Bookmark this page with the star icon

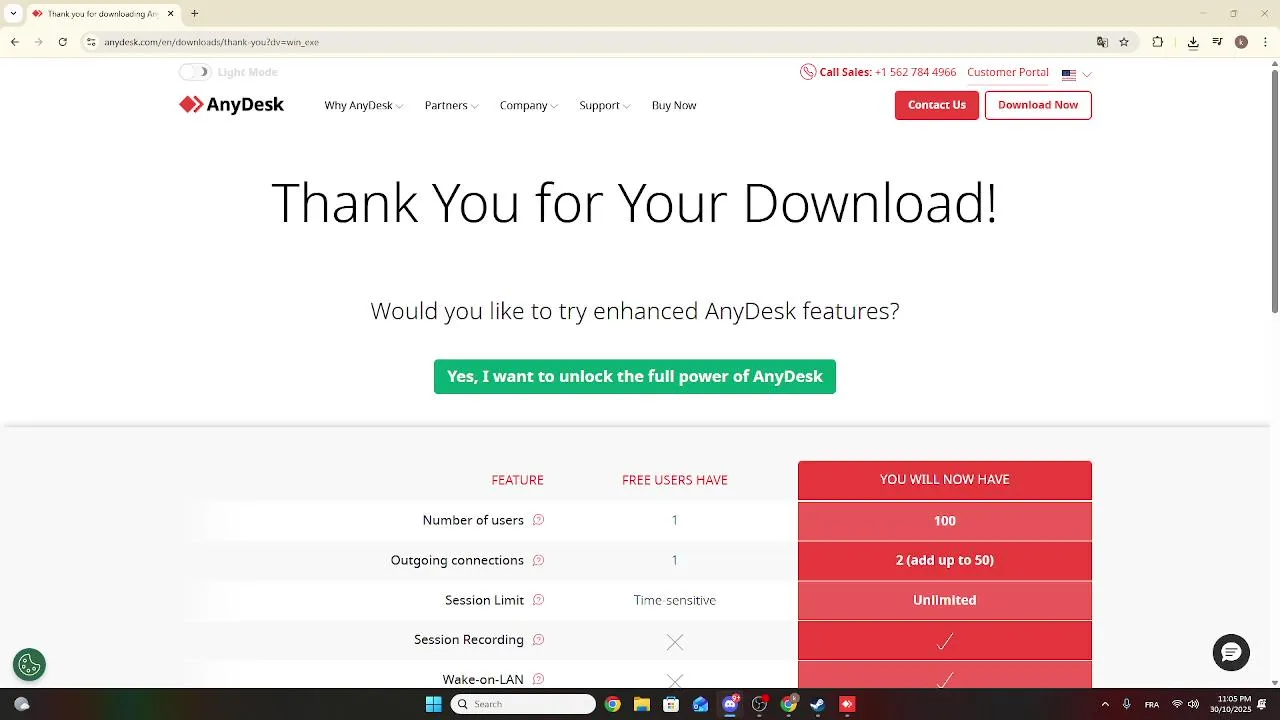click(1124, 42)
